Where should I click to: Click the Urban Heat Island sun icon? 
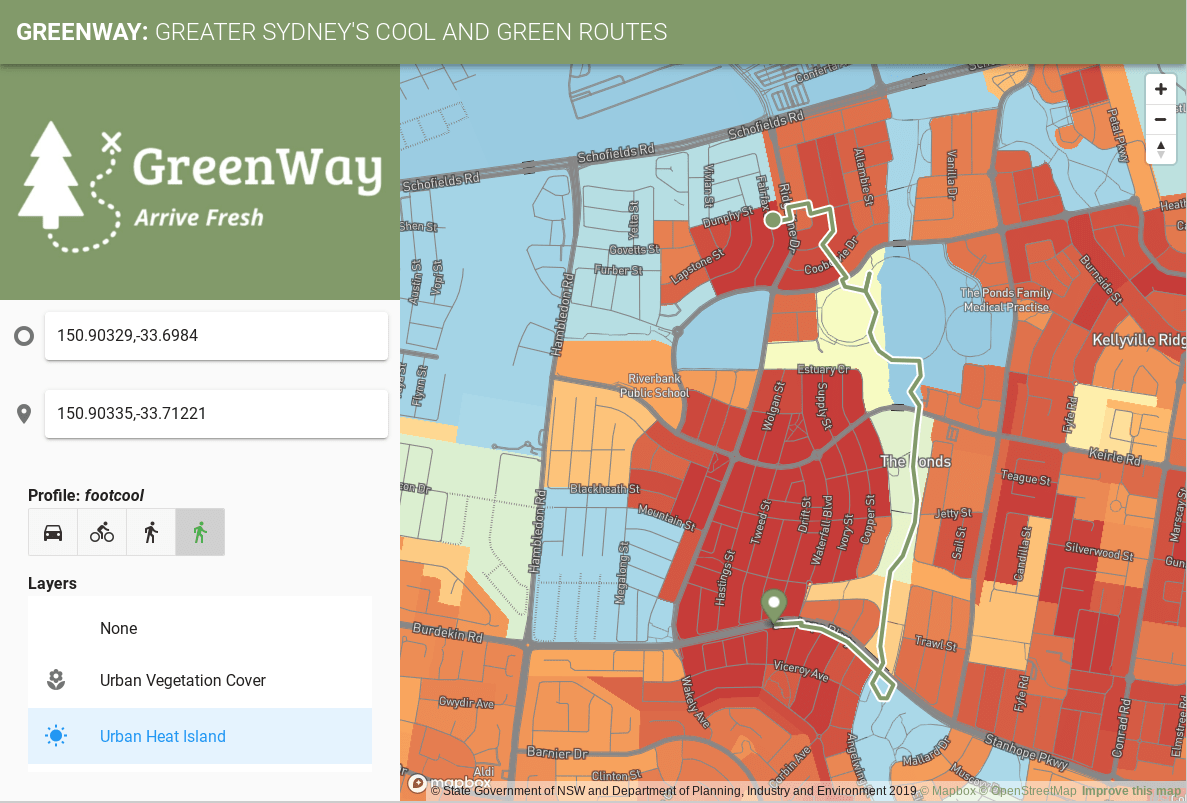pos(56,736)
